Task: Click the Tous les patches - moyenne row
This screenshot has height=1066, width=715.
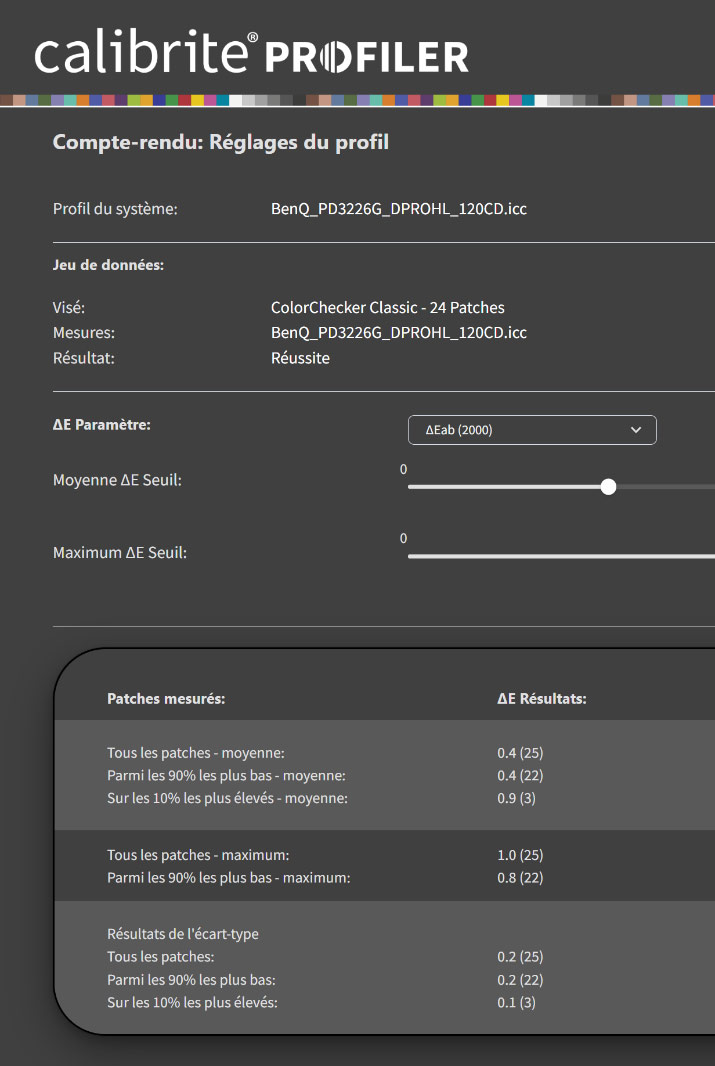Action: pyautogui.click(x=196, y=753)
